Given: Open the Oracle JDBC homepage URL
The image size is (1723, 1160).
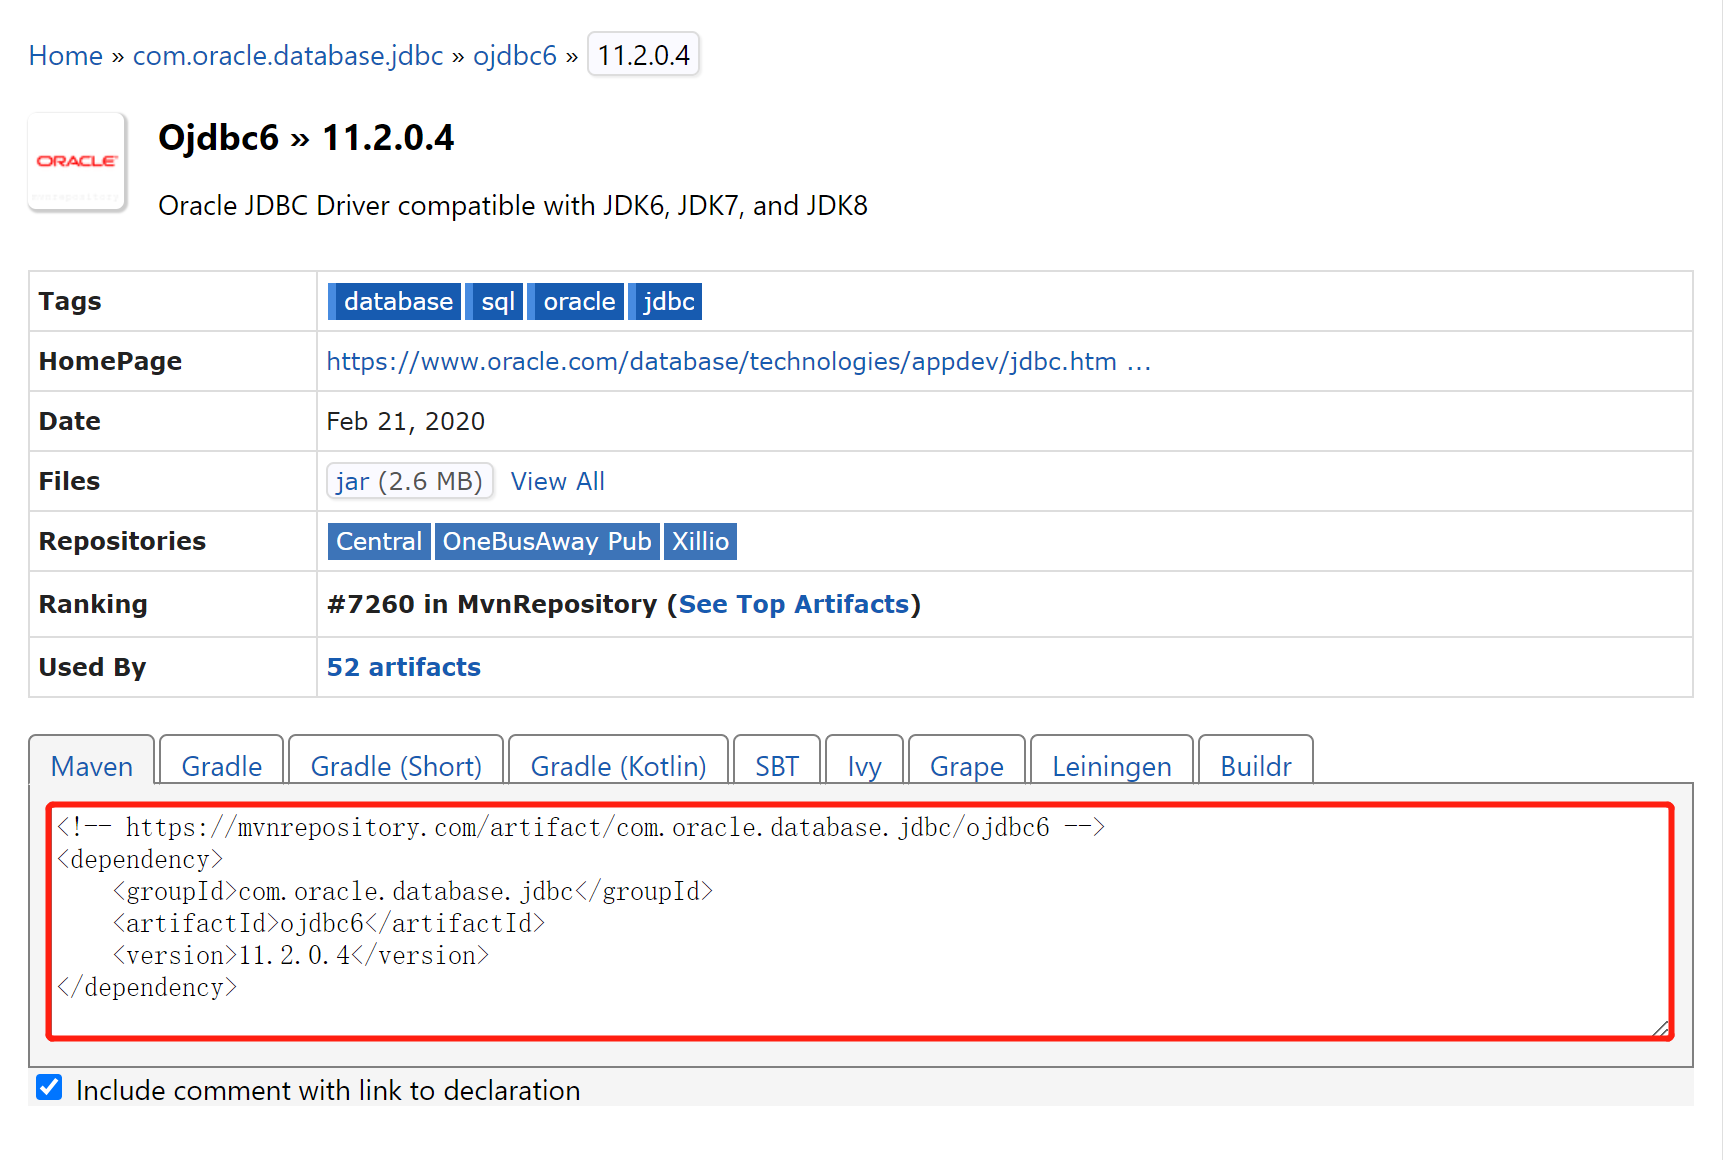Looking at the screenshot, I should (x=739, y=361).
